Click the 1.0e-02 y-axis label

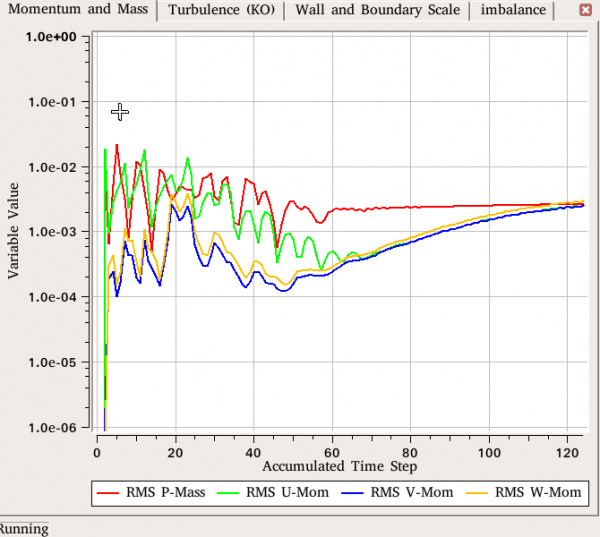click(52, 167)
